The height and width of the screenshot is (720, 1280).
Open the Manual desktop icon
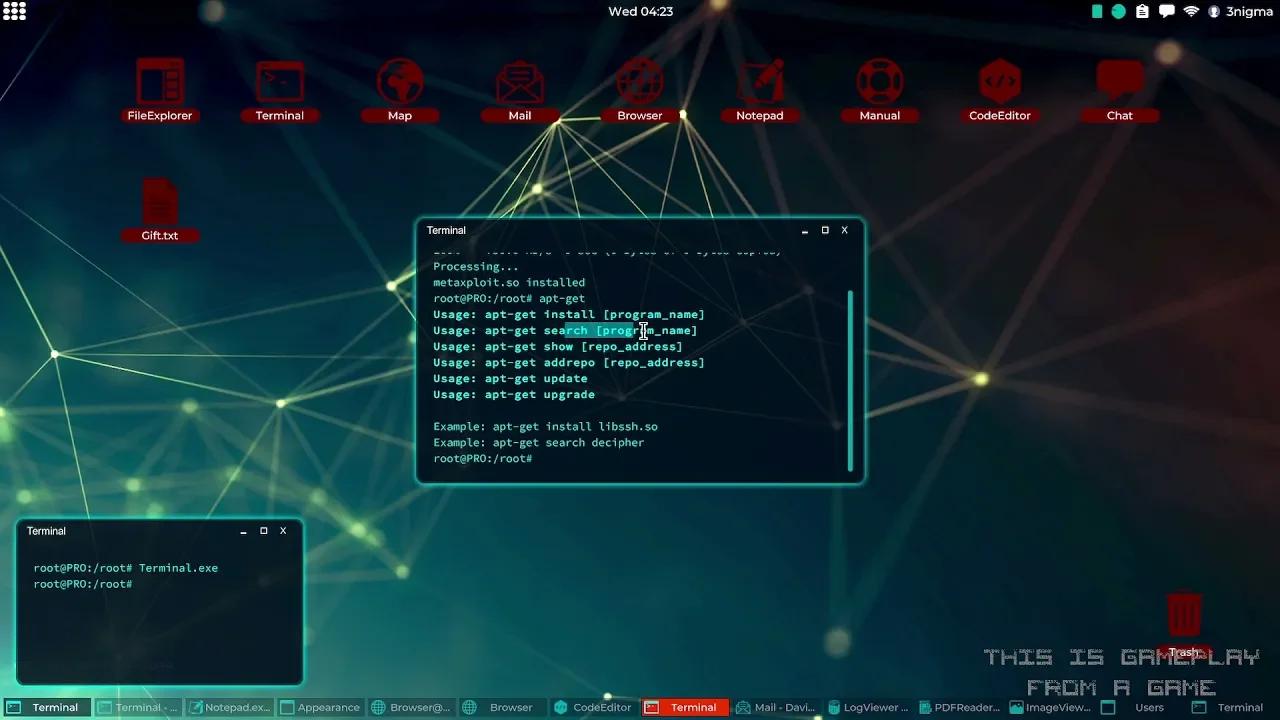point(880,90)
